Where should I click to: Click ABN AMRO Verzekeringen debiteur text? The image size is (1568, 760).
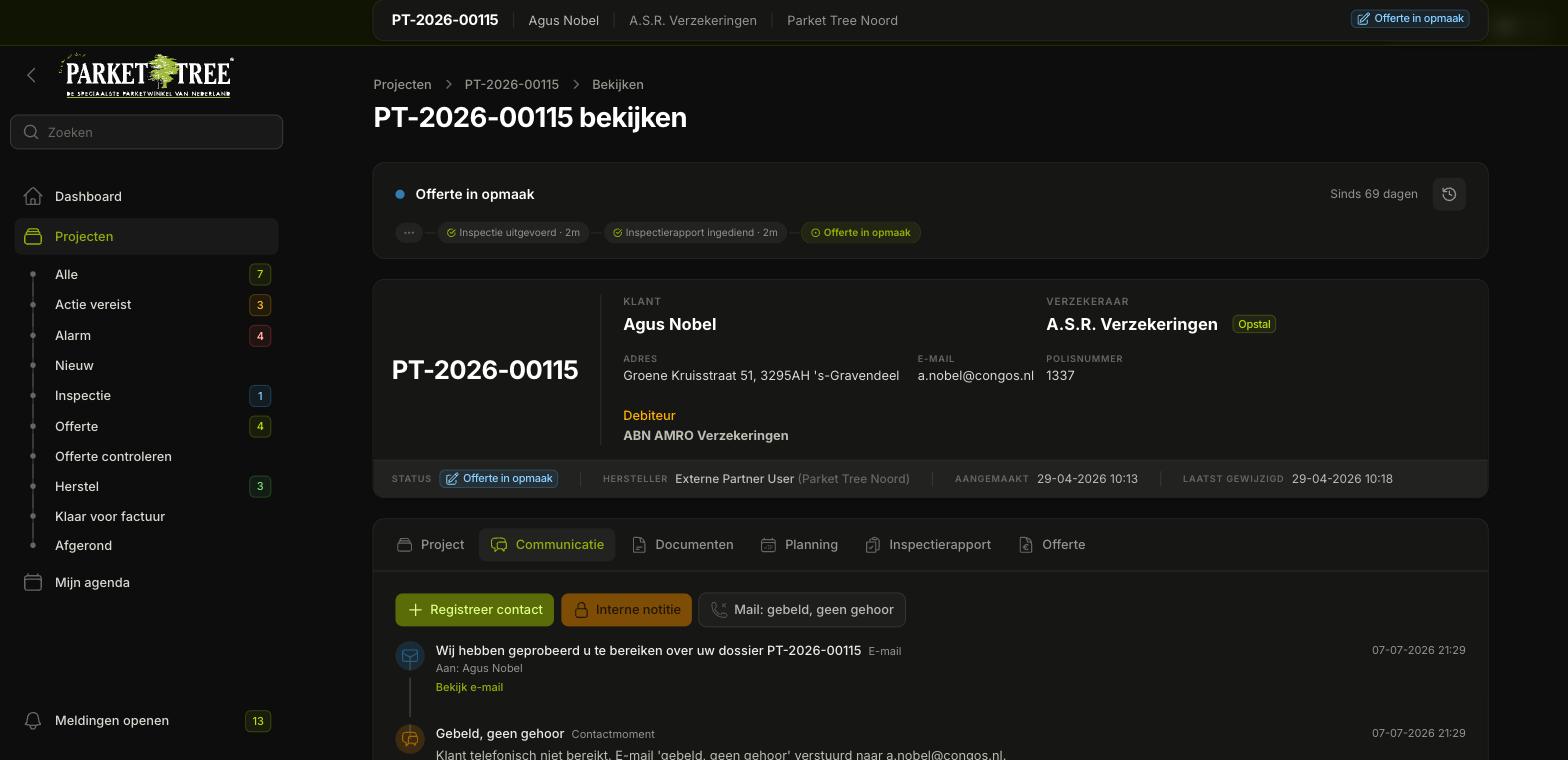(x=706, y=435)
